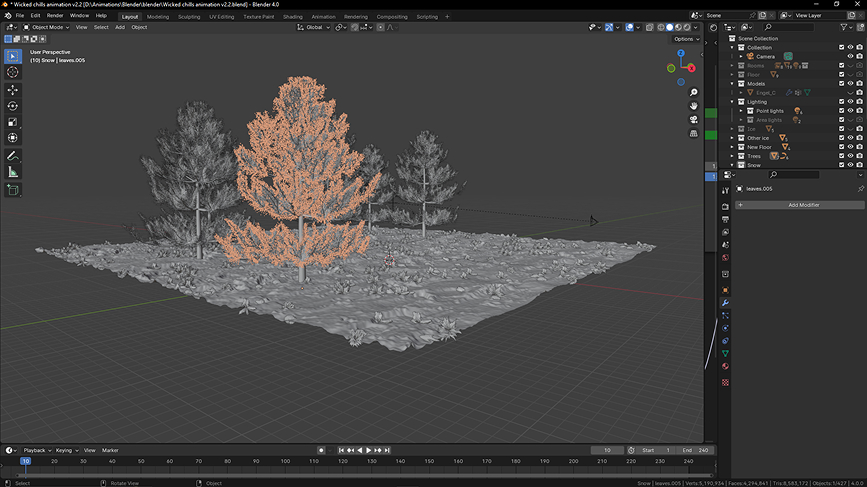
Task: Select the Rotate tool in toolbar
Action: click(x=13, y=105)
